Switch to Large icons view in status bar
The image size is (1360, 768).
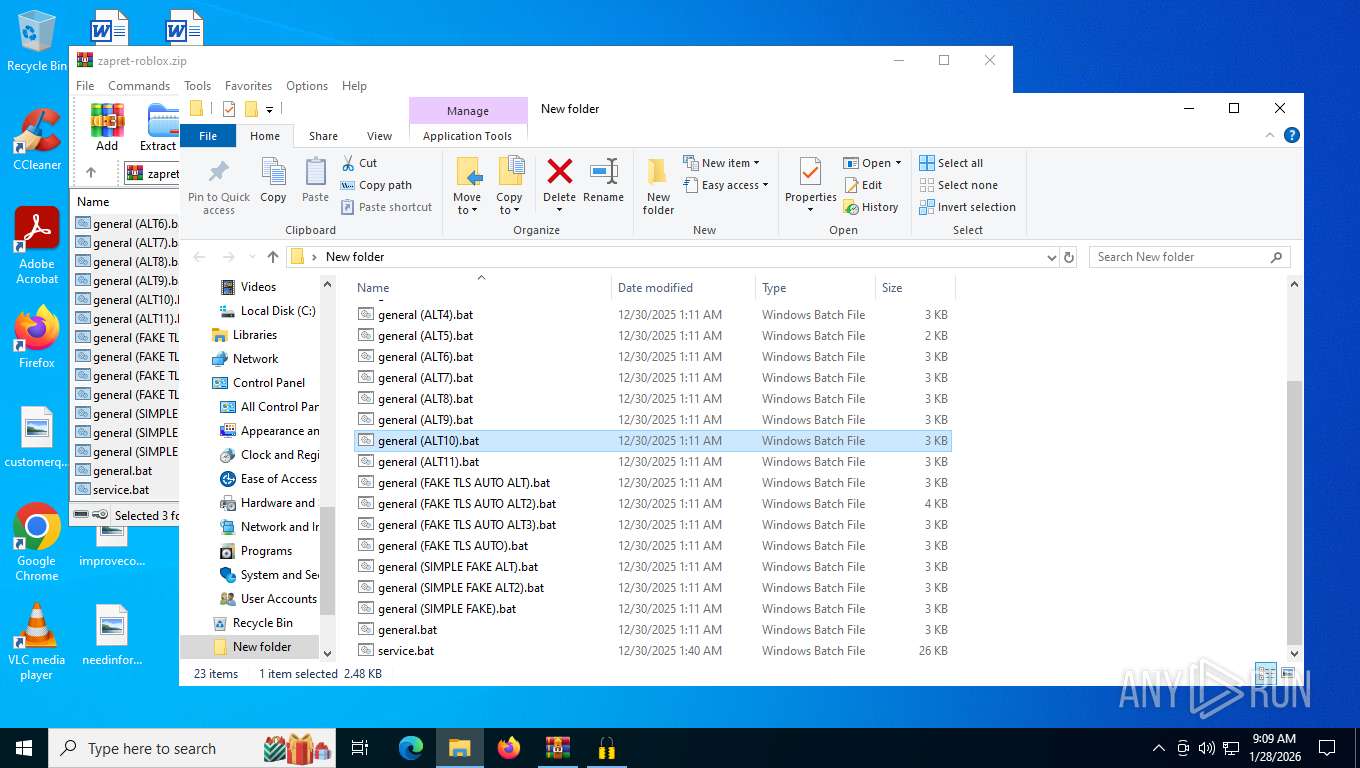click(1287, 674)
